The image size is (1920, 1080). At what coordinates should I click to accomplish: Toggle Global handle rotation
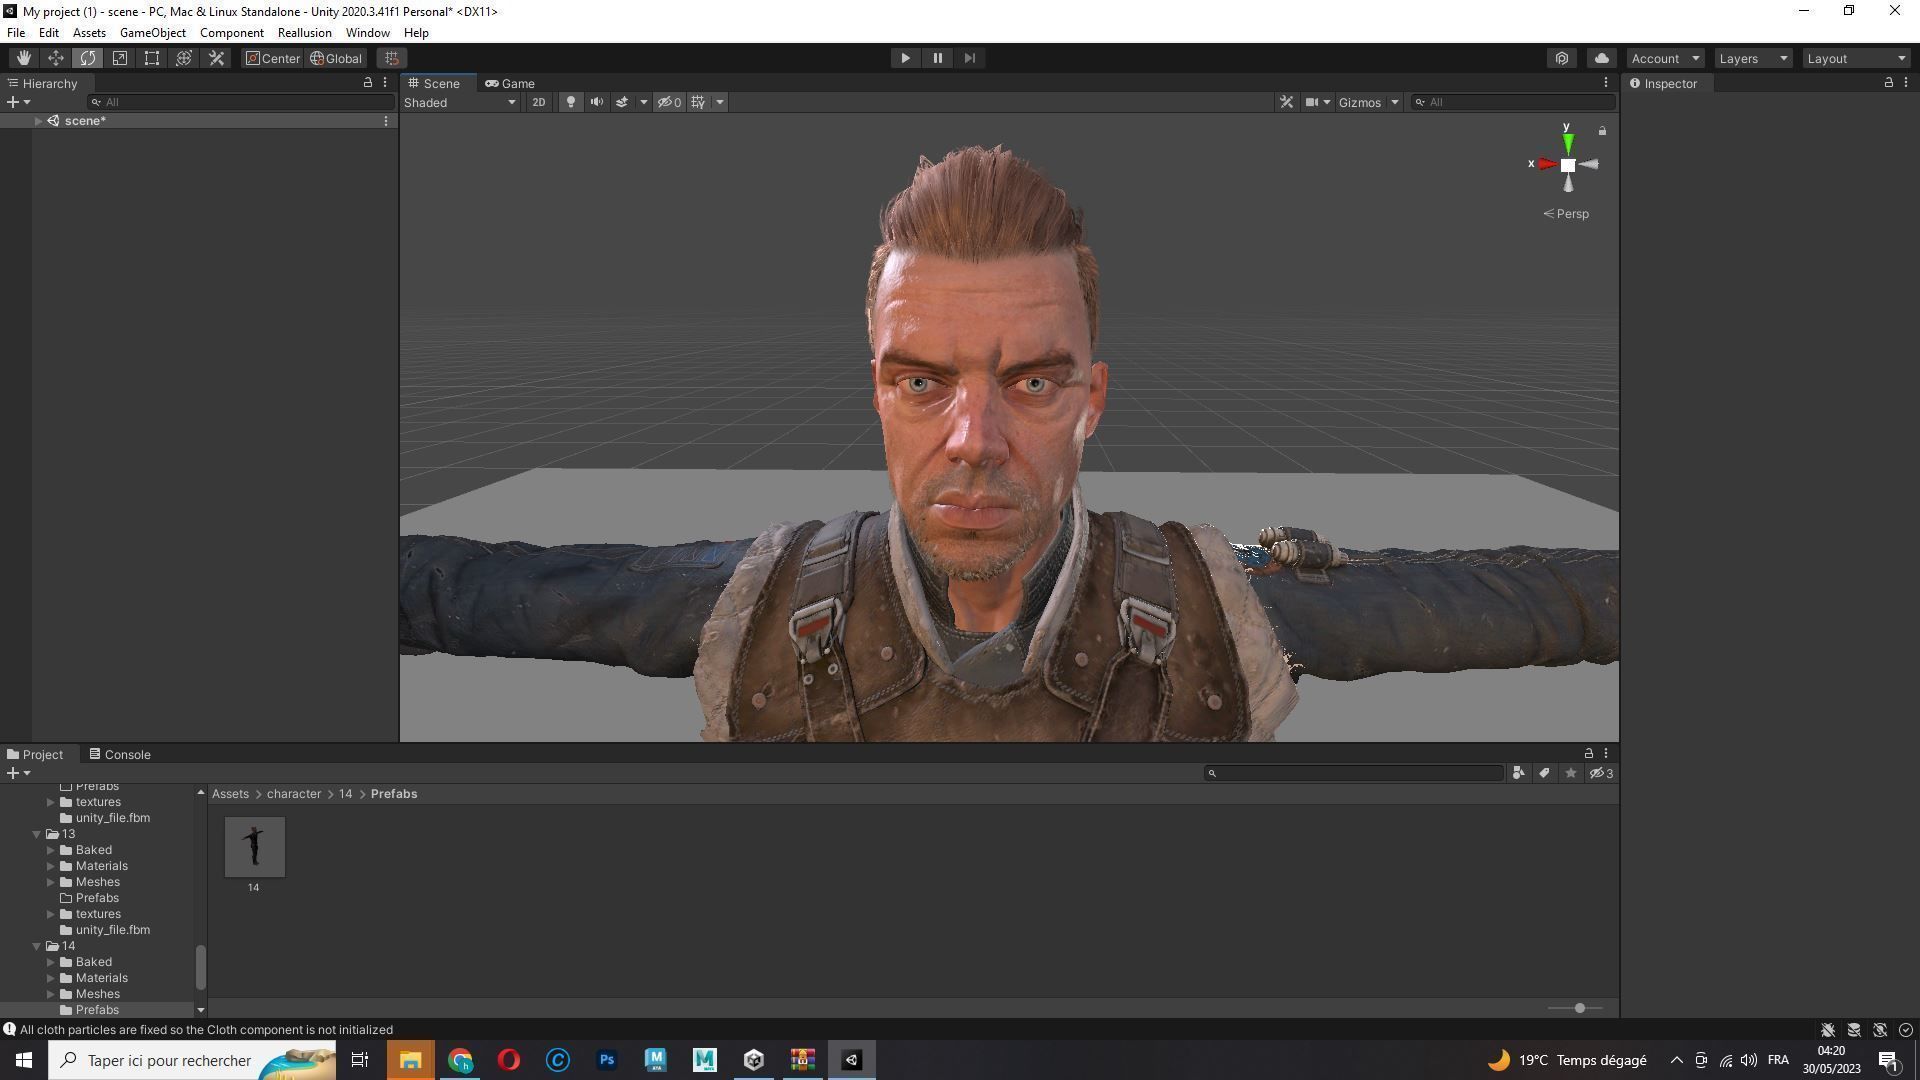coord(336,58)
